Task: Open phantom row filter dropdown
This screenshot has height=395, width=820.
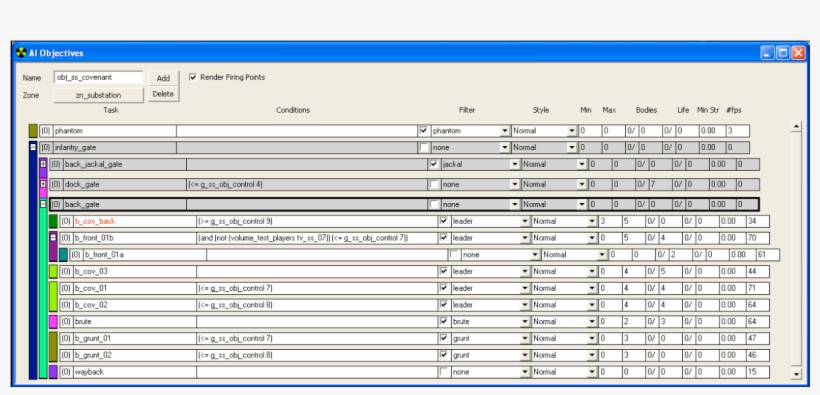Action: pyautogui.click(x=505, y=131)
